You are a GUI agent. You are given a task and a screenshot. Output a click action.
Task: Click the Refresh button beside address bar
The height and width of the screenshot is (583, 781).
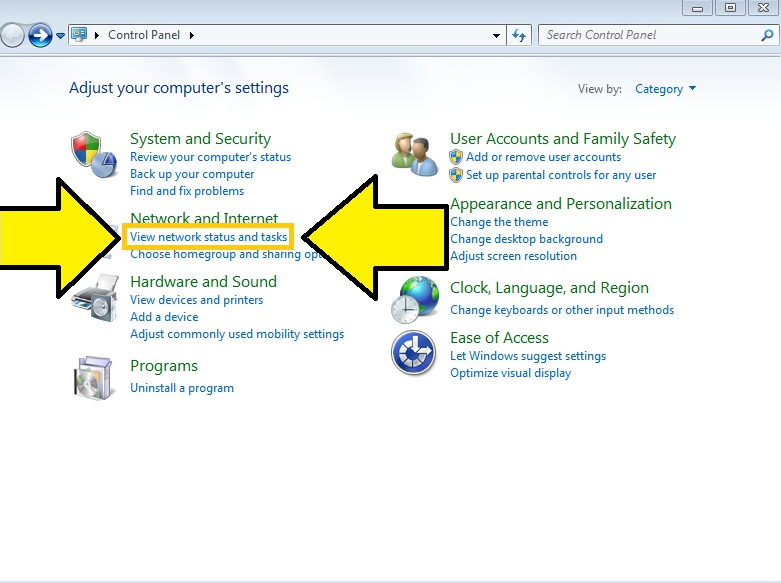[x=519, y=35]
